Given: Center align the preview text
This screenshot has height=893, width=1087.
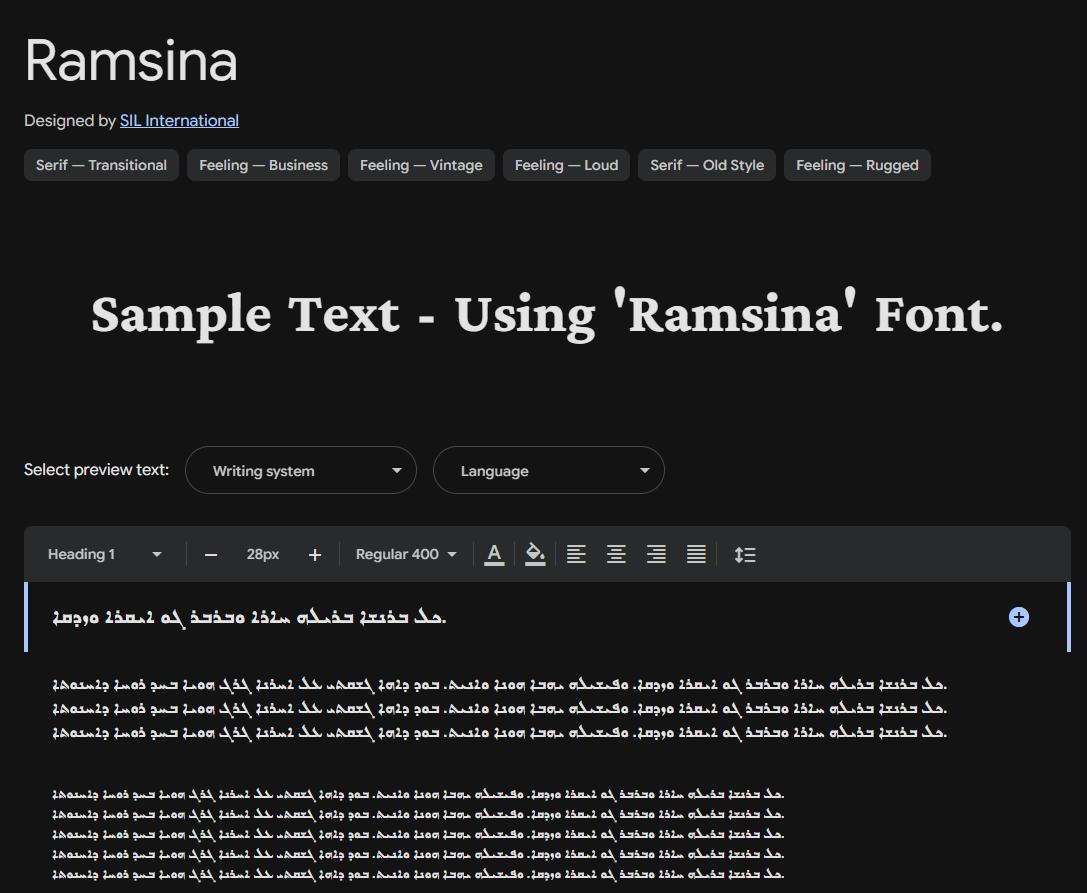Looking at the screenshot, I should [x=616, y=555].
